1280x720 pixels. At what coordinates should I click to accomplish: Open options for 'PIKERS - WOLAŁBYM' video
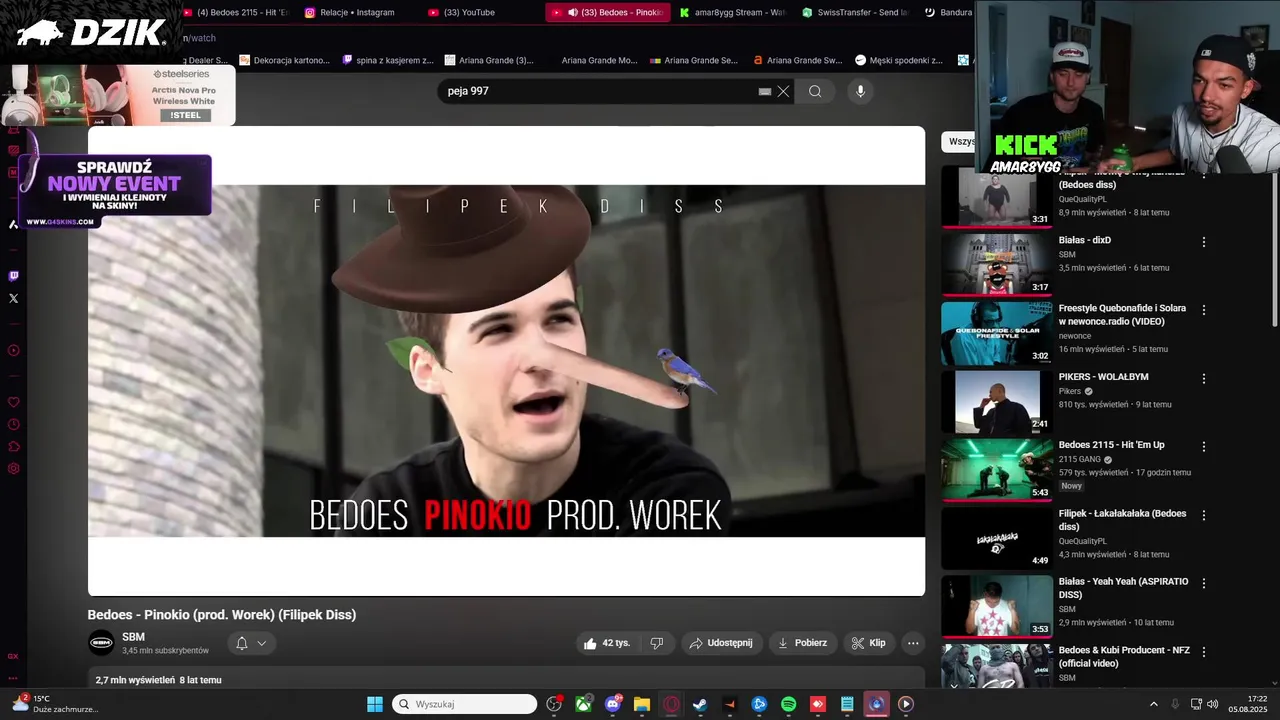pyautogui.click(x=1204, y=379)
